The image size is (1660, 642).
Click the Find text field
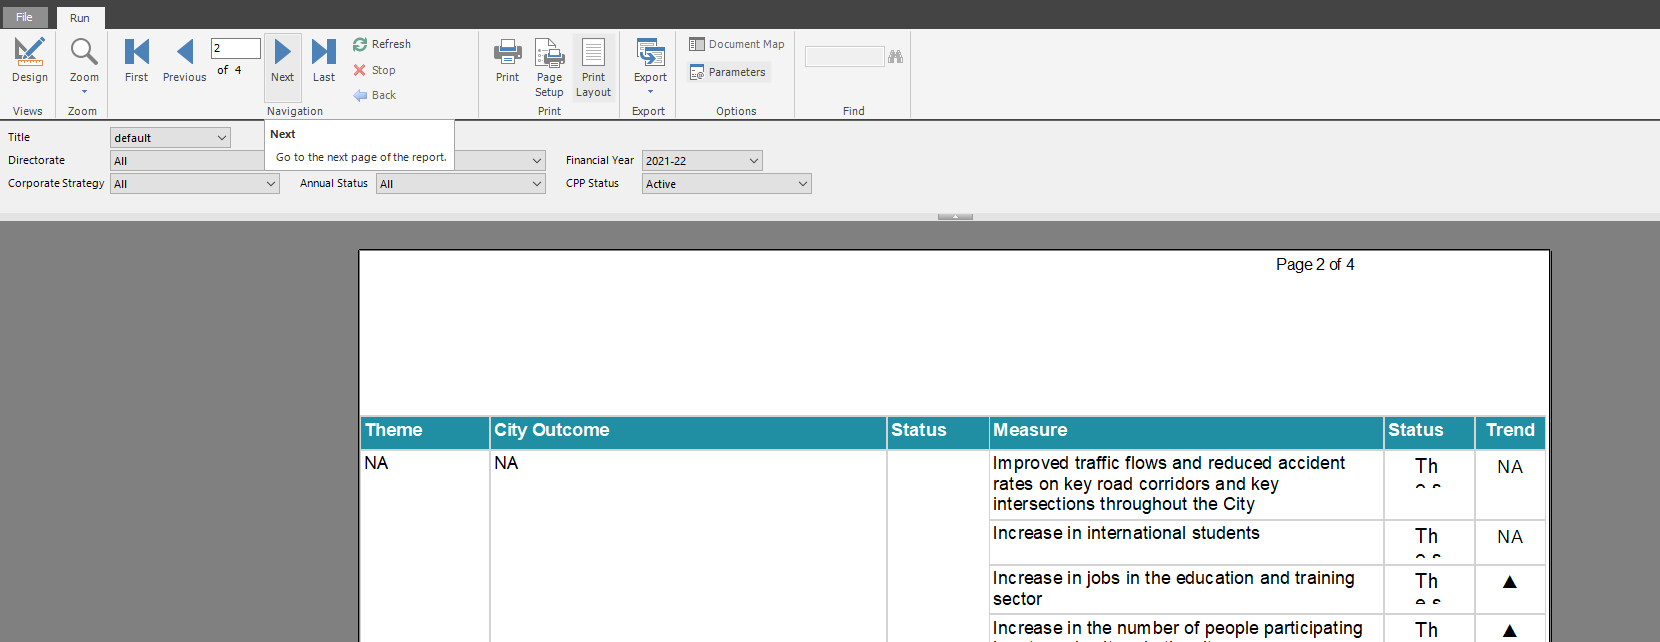(845, 57)
